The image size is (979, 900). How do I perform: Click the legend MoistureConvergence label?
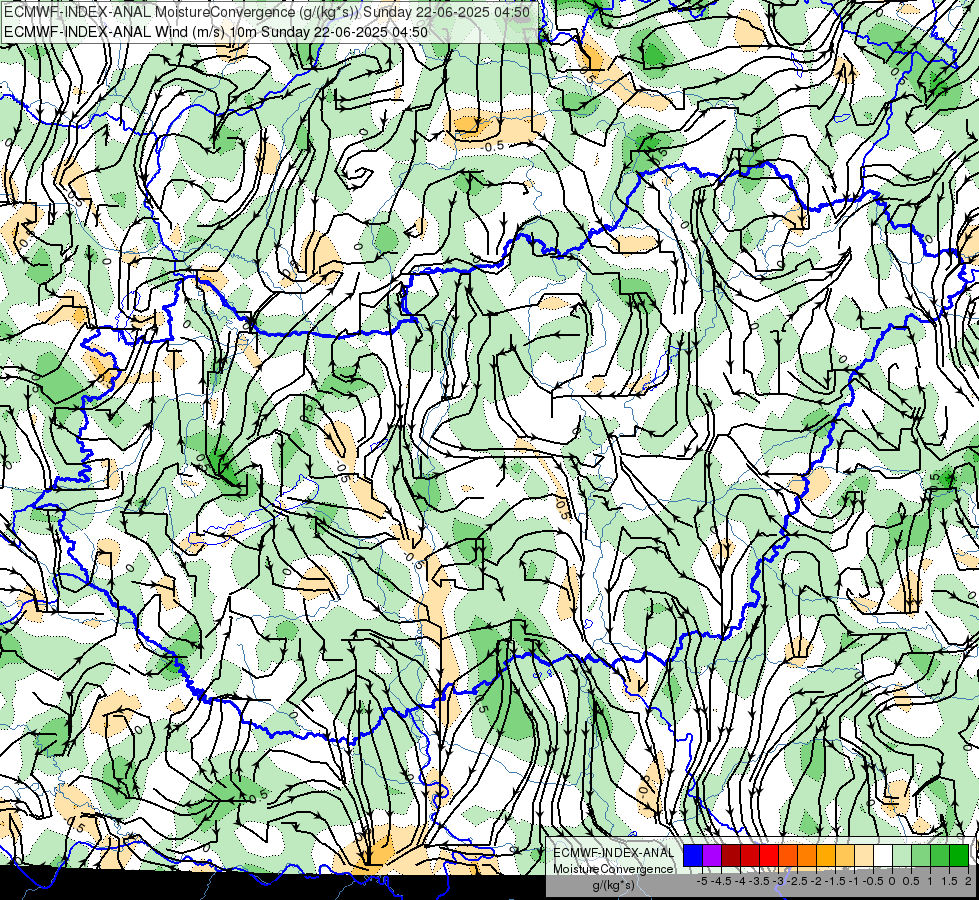(613, 869)
